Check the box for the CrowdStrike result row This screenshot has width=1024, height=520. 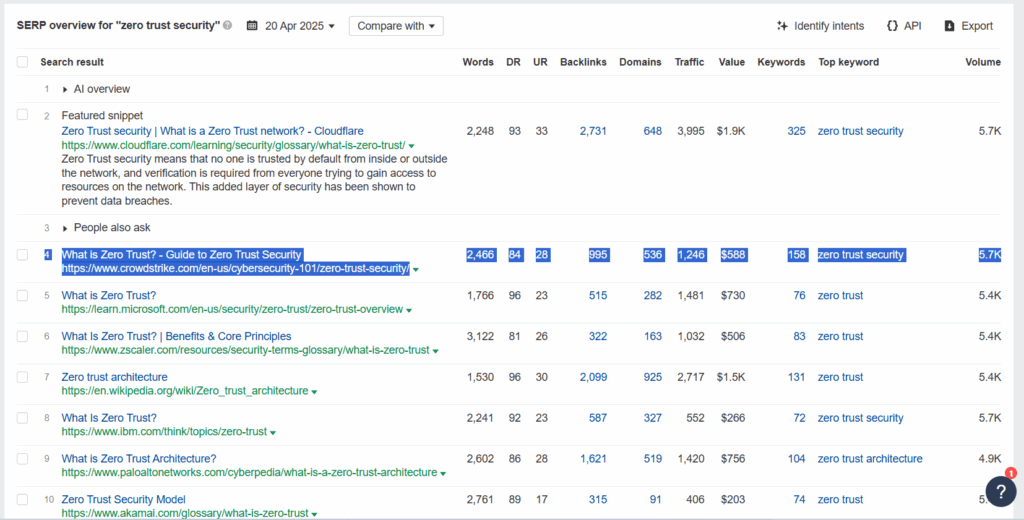[x=23, y=255]
